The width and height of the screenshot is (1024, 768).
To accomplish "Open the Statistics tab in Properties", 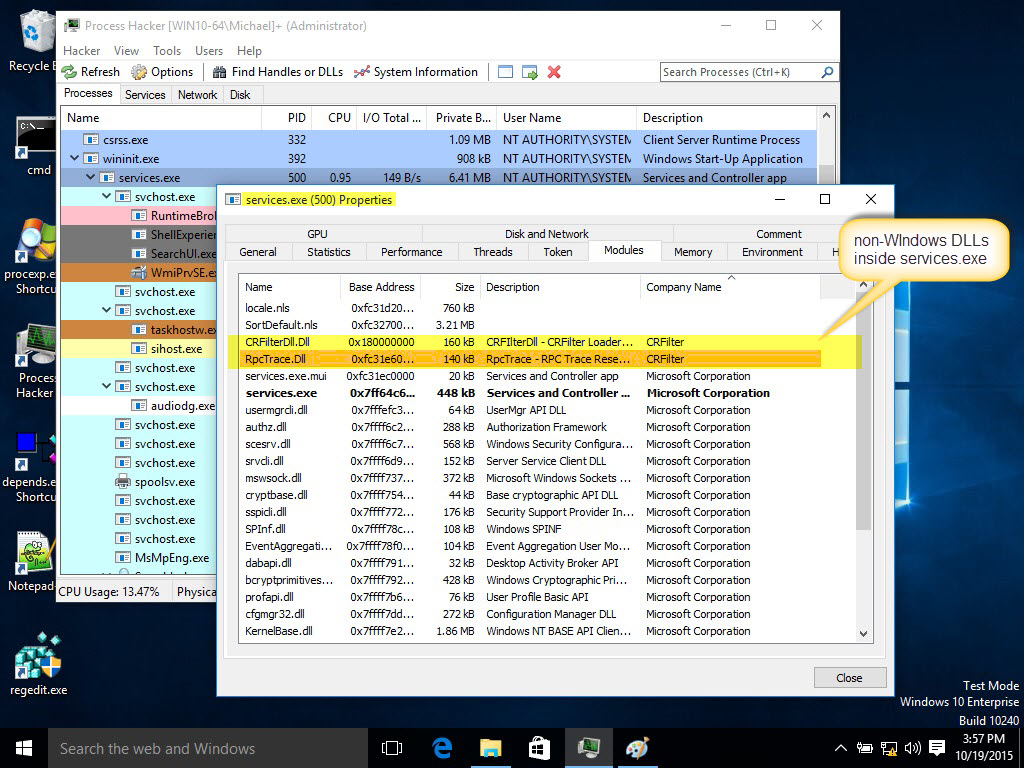I will pos(328,252).
